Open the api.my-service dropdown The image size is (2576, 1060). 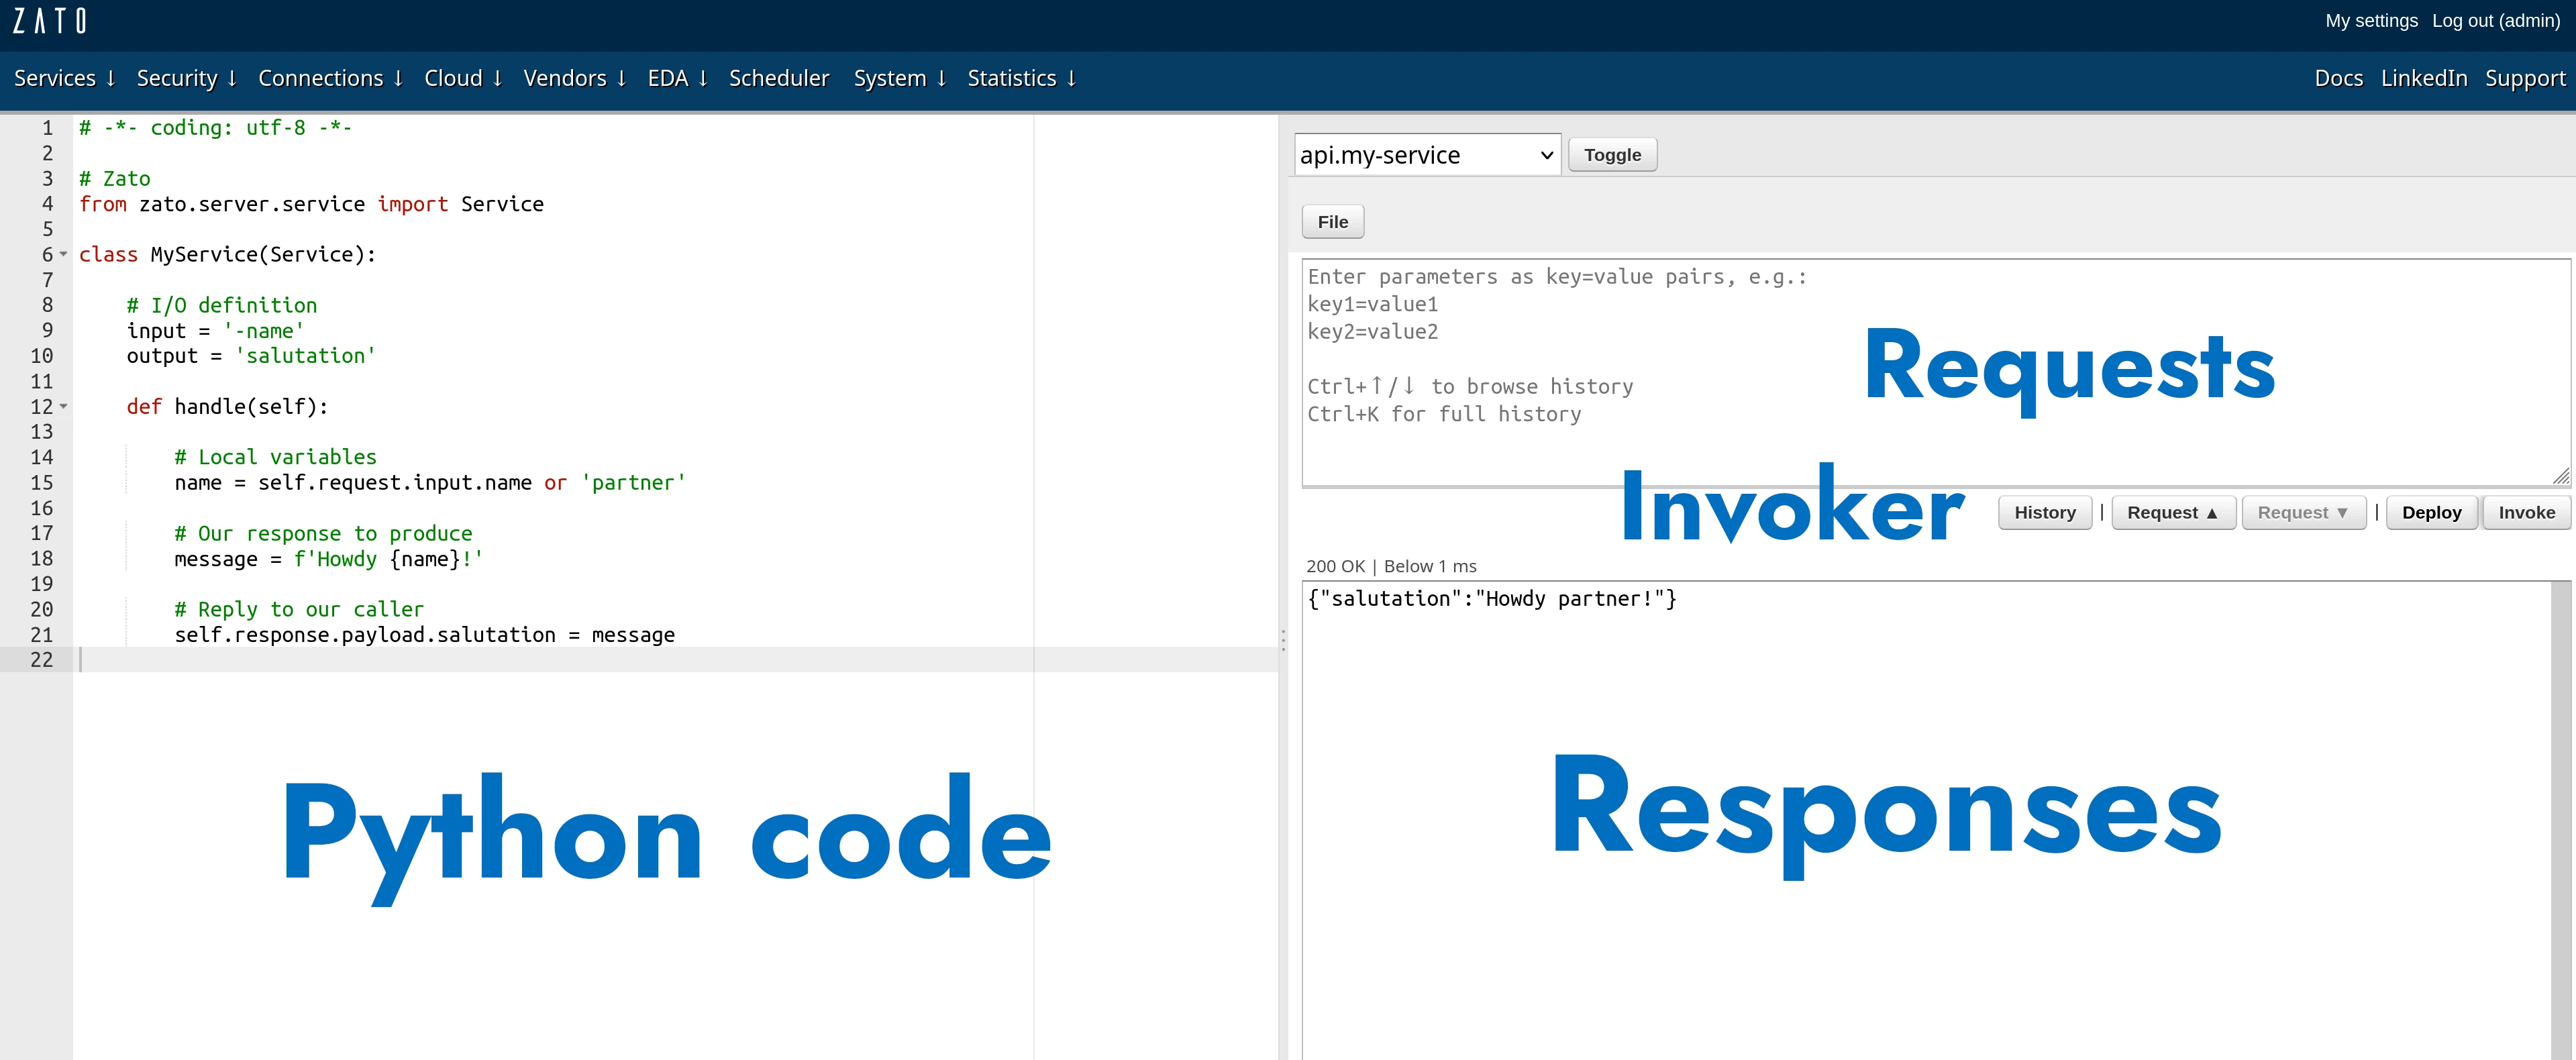coord(1426,155)
